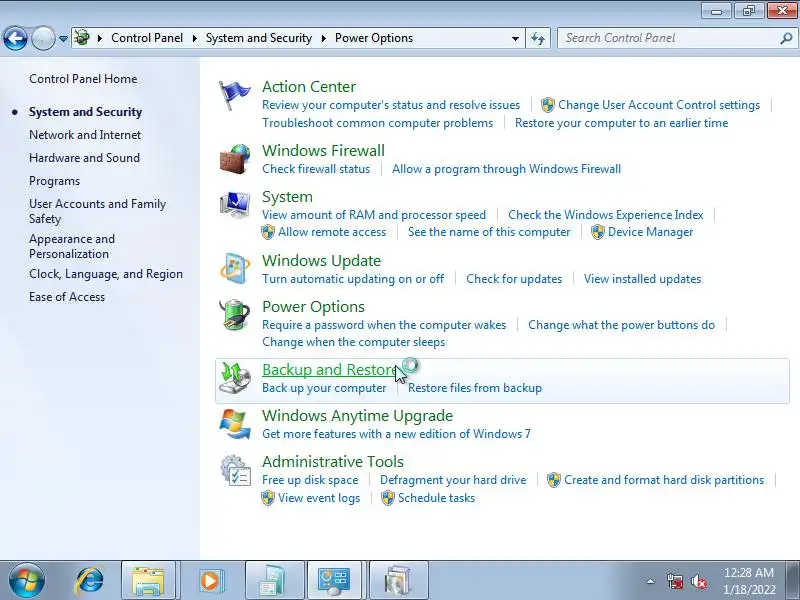Click the Windows Anytime Upgrade logo icon
Viewport: 800px width, 600px height.
click(x=235, y=424)
